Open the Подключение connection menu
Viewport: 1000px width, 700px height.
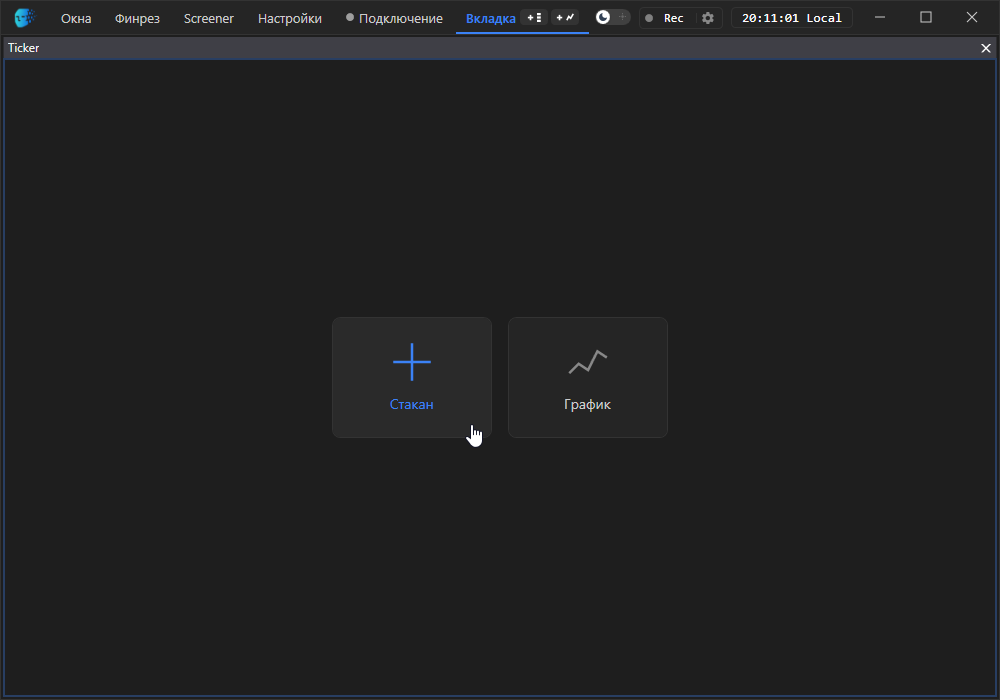[394, 18]
